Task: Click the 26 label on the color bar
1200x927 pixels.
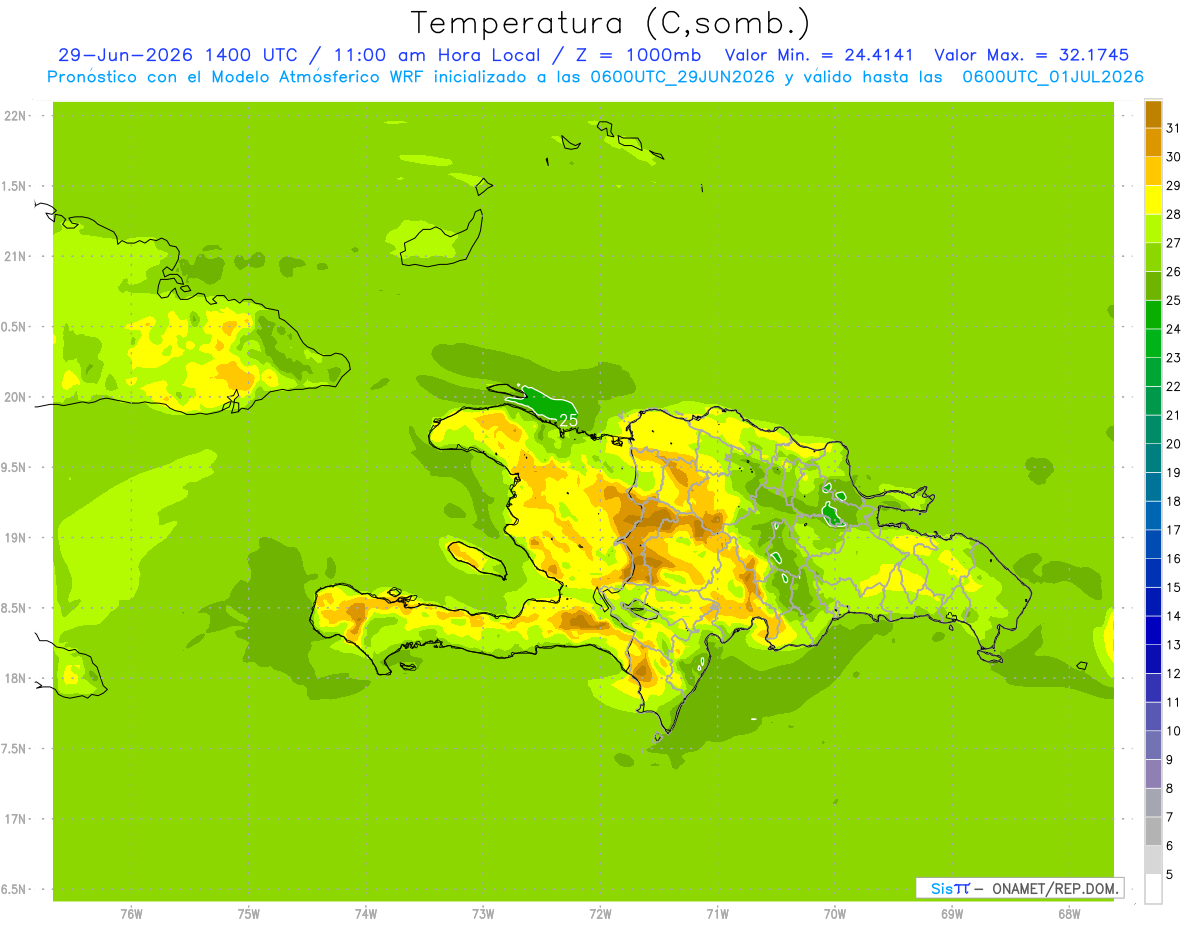Action: [1174, 272]
